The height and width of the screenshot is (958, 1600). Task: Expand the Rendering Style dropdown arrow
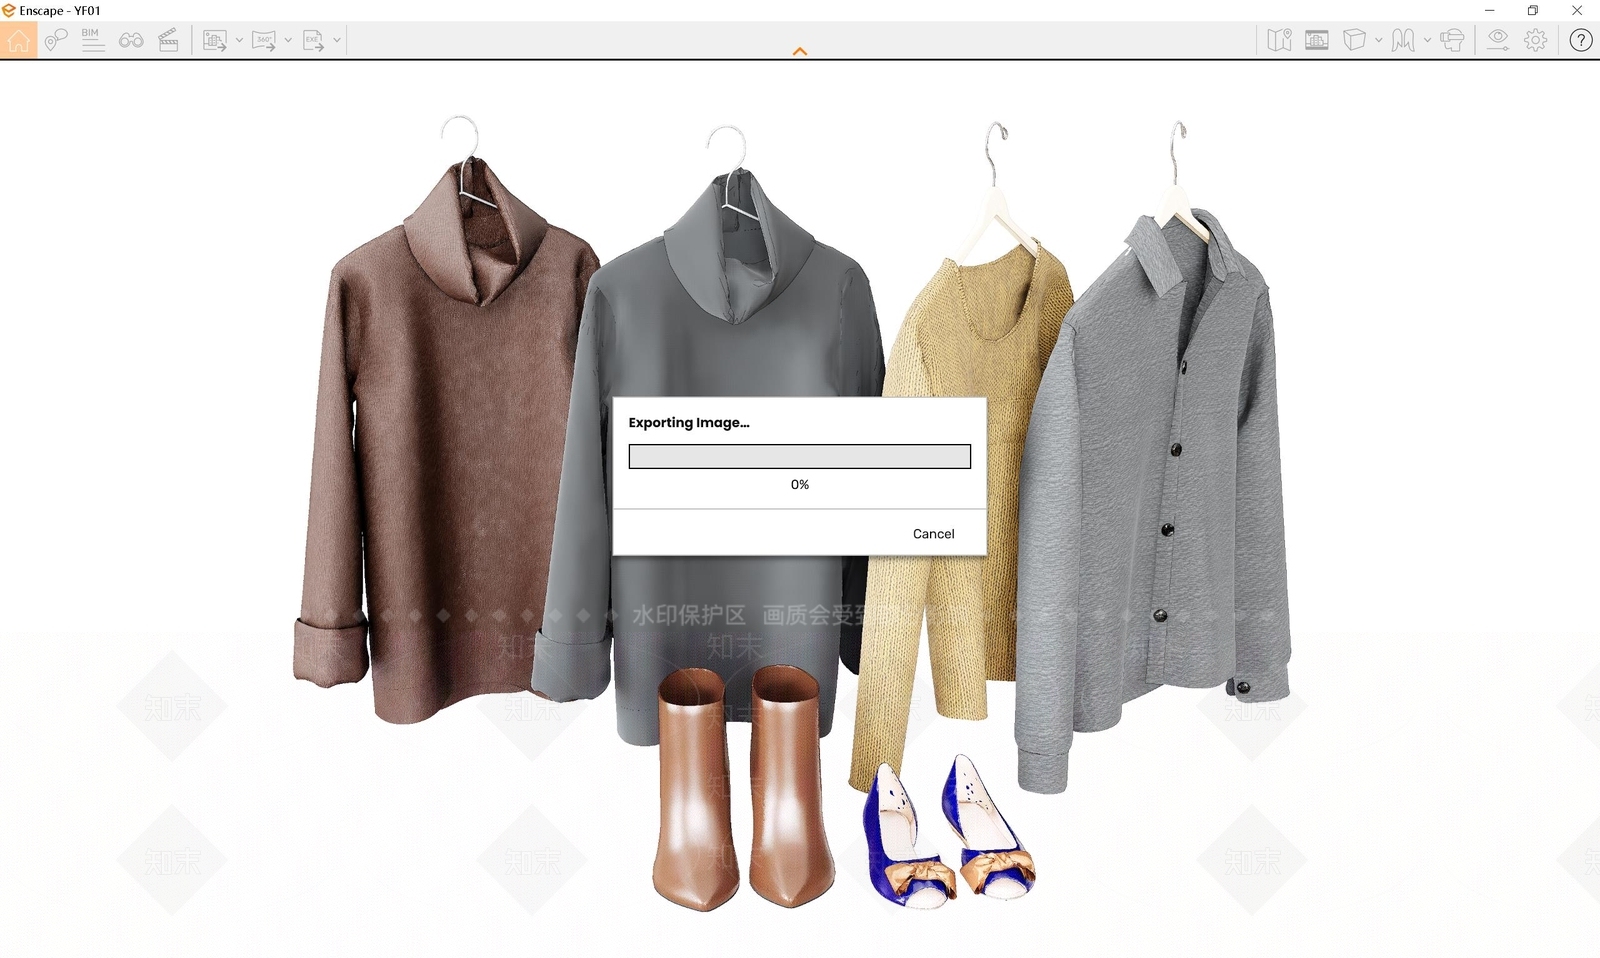1427,40
